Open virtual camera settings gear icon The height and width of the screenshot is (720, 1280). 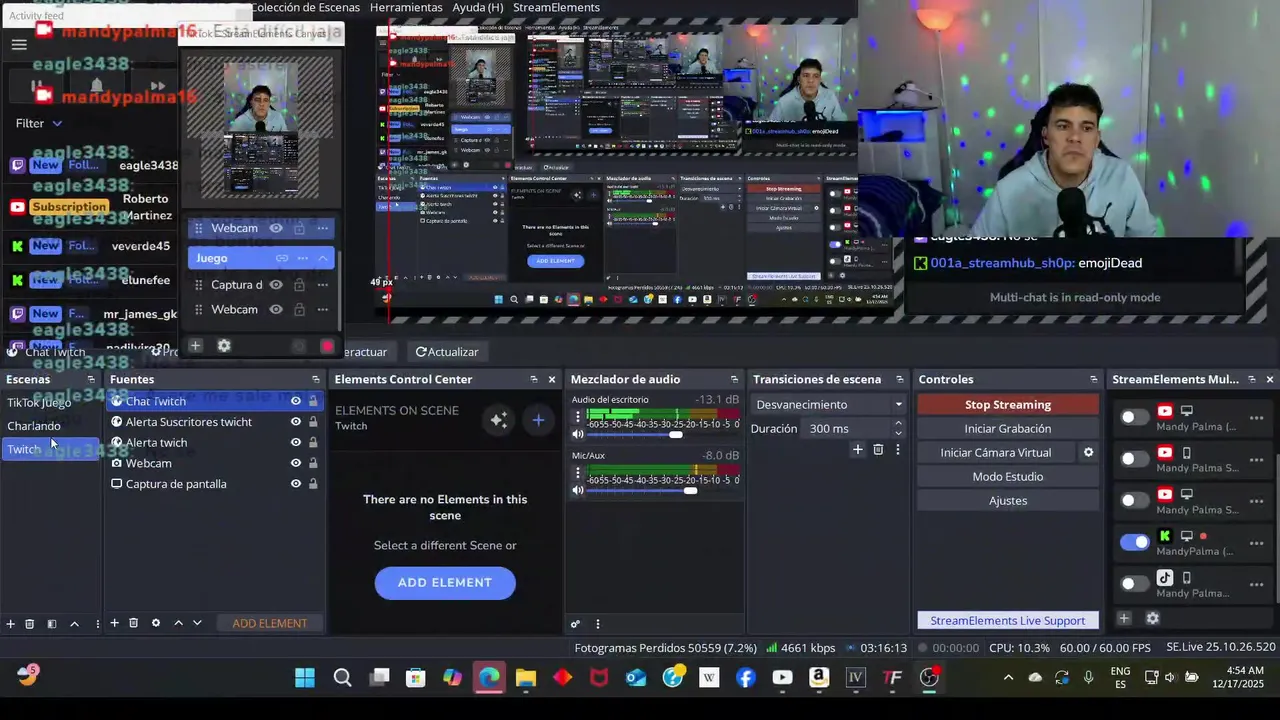point(1089,452)
